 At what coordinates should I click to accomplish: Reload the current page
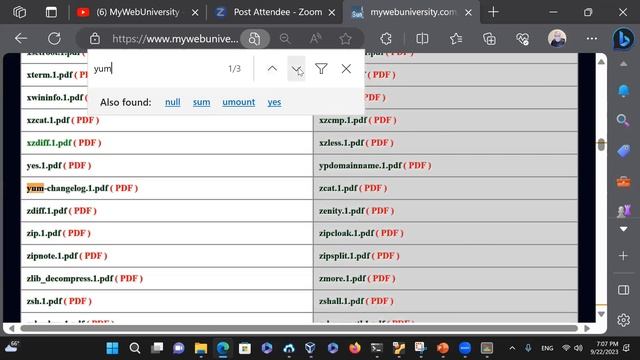pos(54,39)
